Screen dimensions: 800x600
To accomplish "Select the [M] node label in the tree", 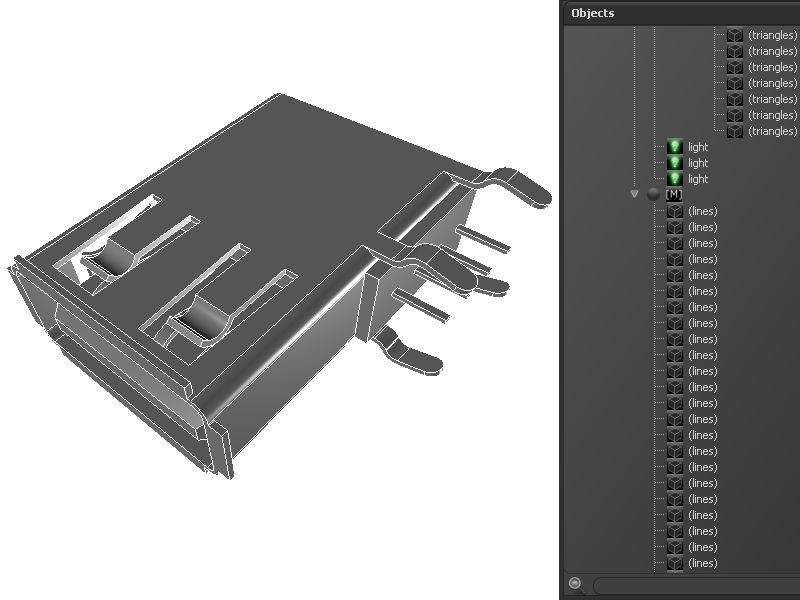I will pyautogui.click(x=674, y=194).
